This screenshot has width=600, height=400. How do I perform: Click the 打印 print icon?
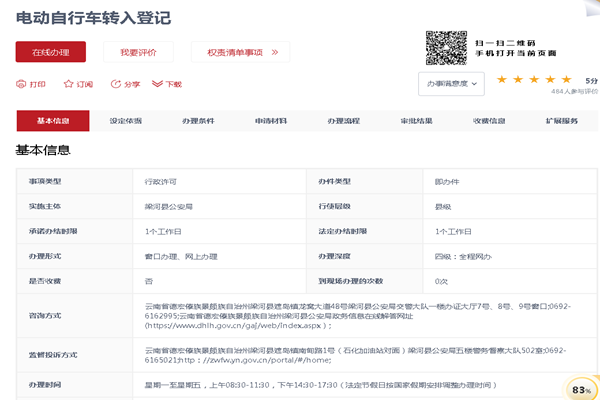(x=21, y=85)
